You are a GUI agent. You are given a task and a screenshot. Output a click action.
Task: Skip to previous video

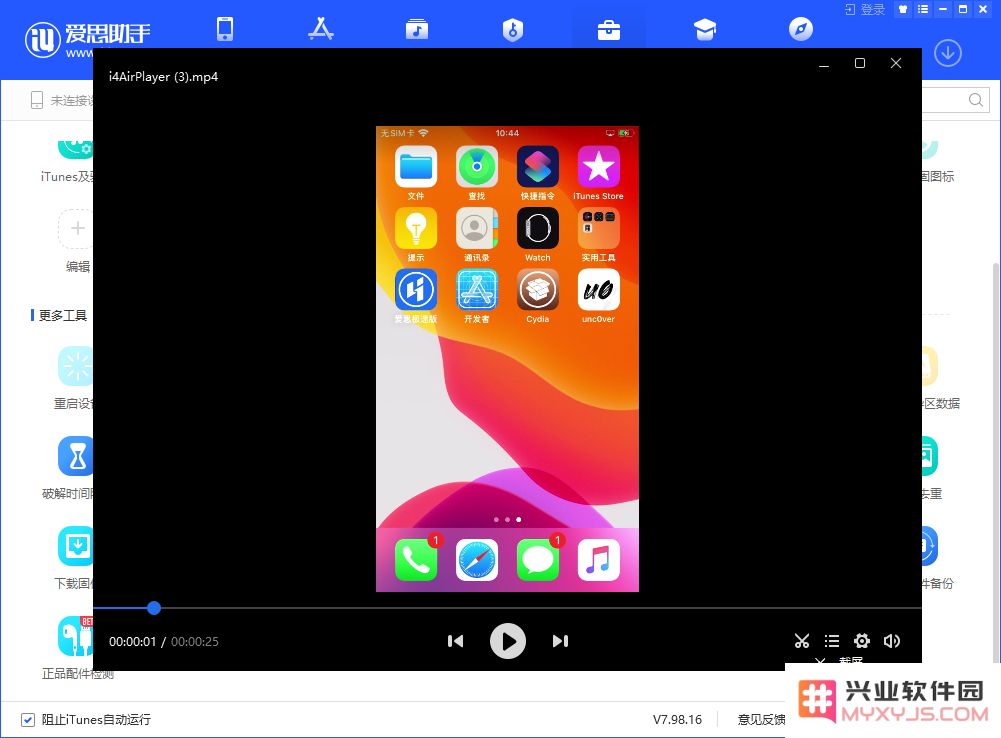[455, 641]
